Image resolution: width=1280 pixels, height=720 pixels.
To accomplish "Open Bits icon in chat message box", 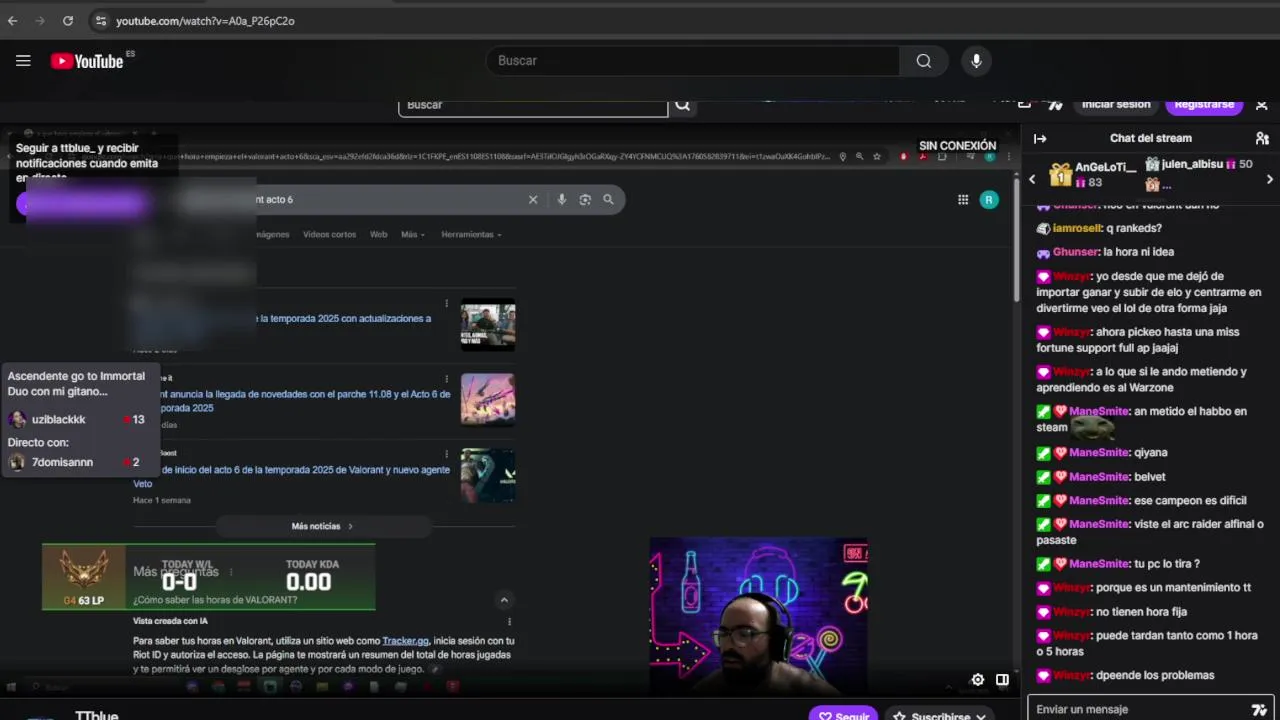I will tap(1259, 709).
